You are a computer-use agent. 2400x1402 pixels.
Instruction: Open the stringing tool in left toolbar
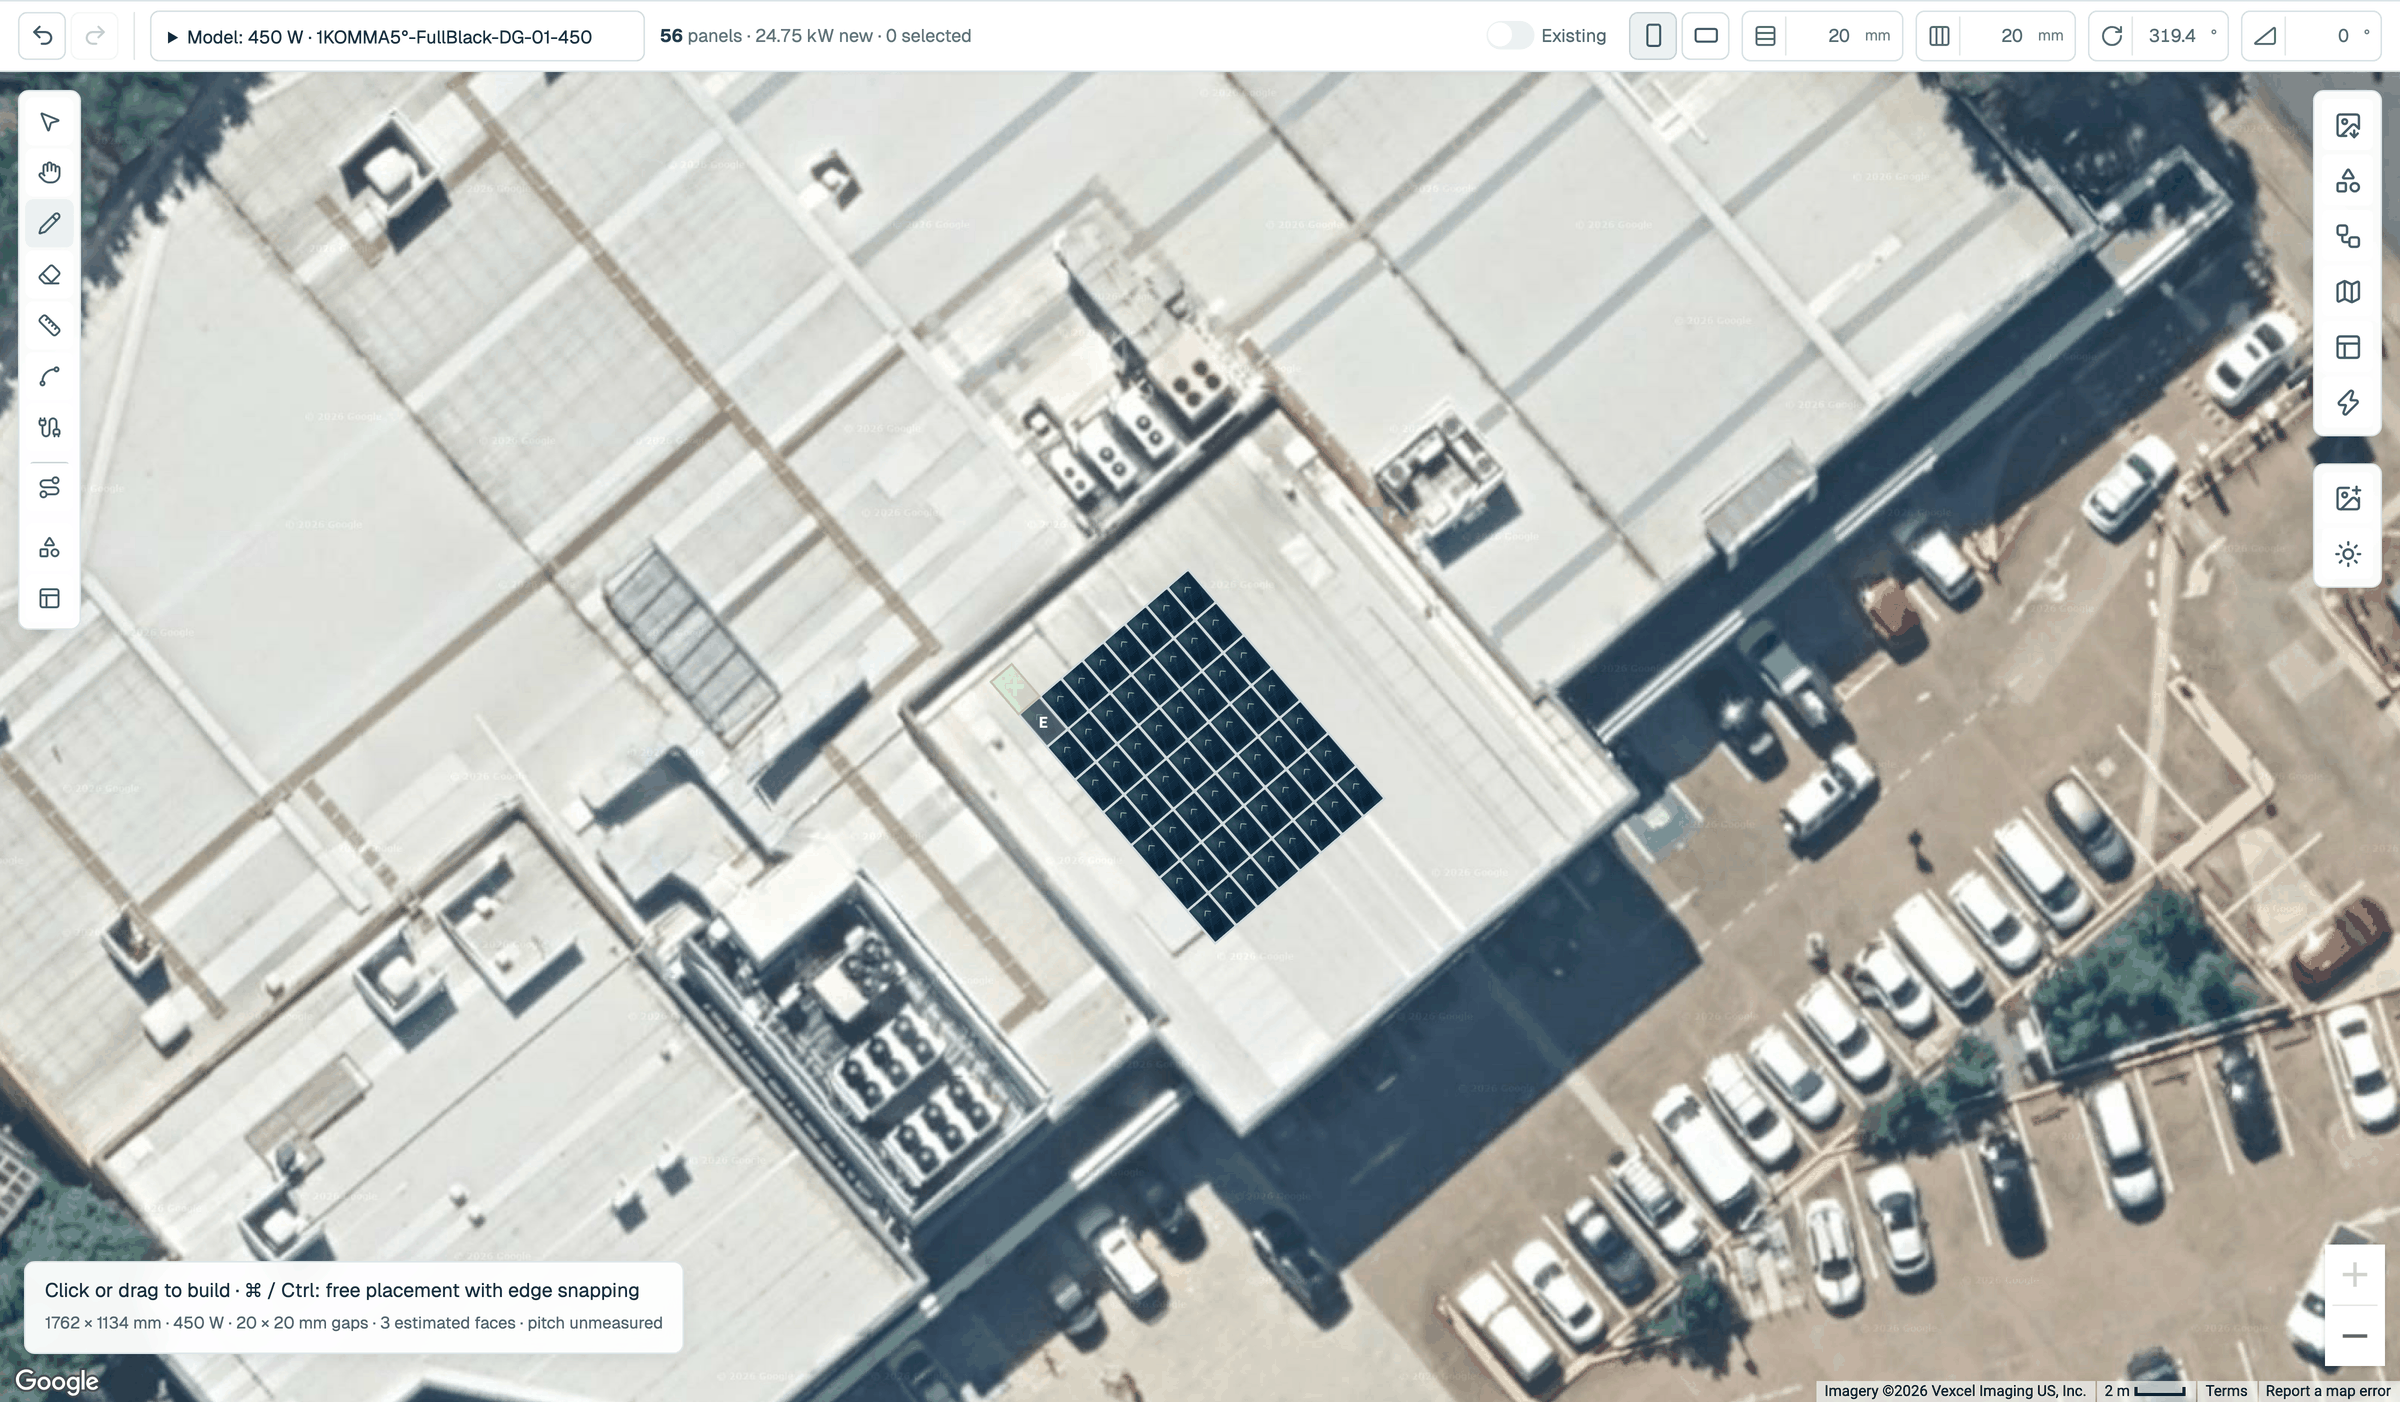[49, 488]
